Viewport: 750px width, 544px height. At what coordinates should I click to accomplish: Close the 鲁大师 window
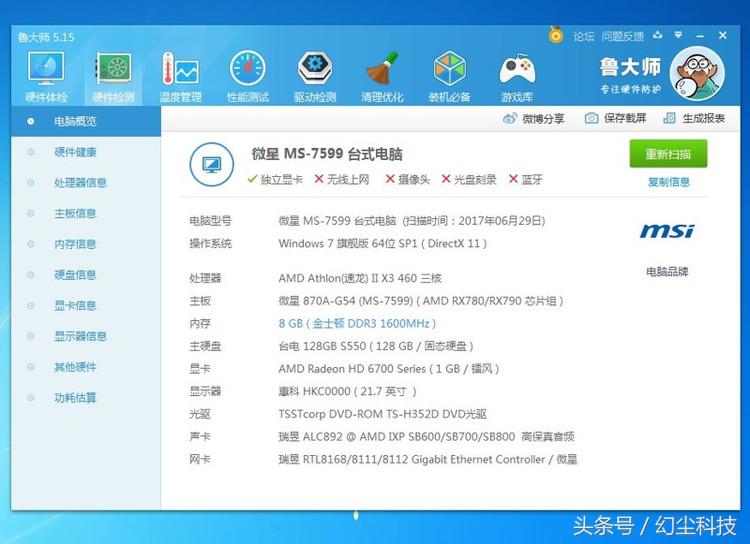click(723, 35)
